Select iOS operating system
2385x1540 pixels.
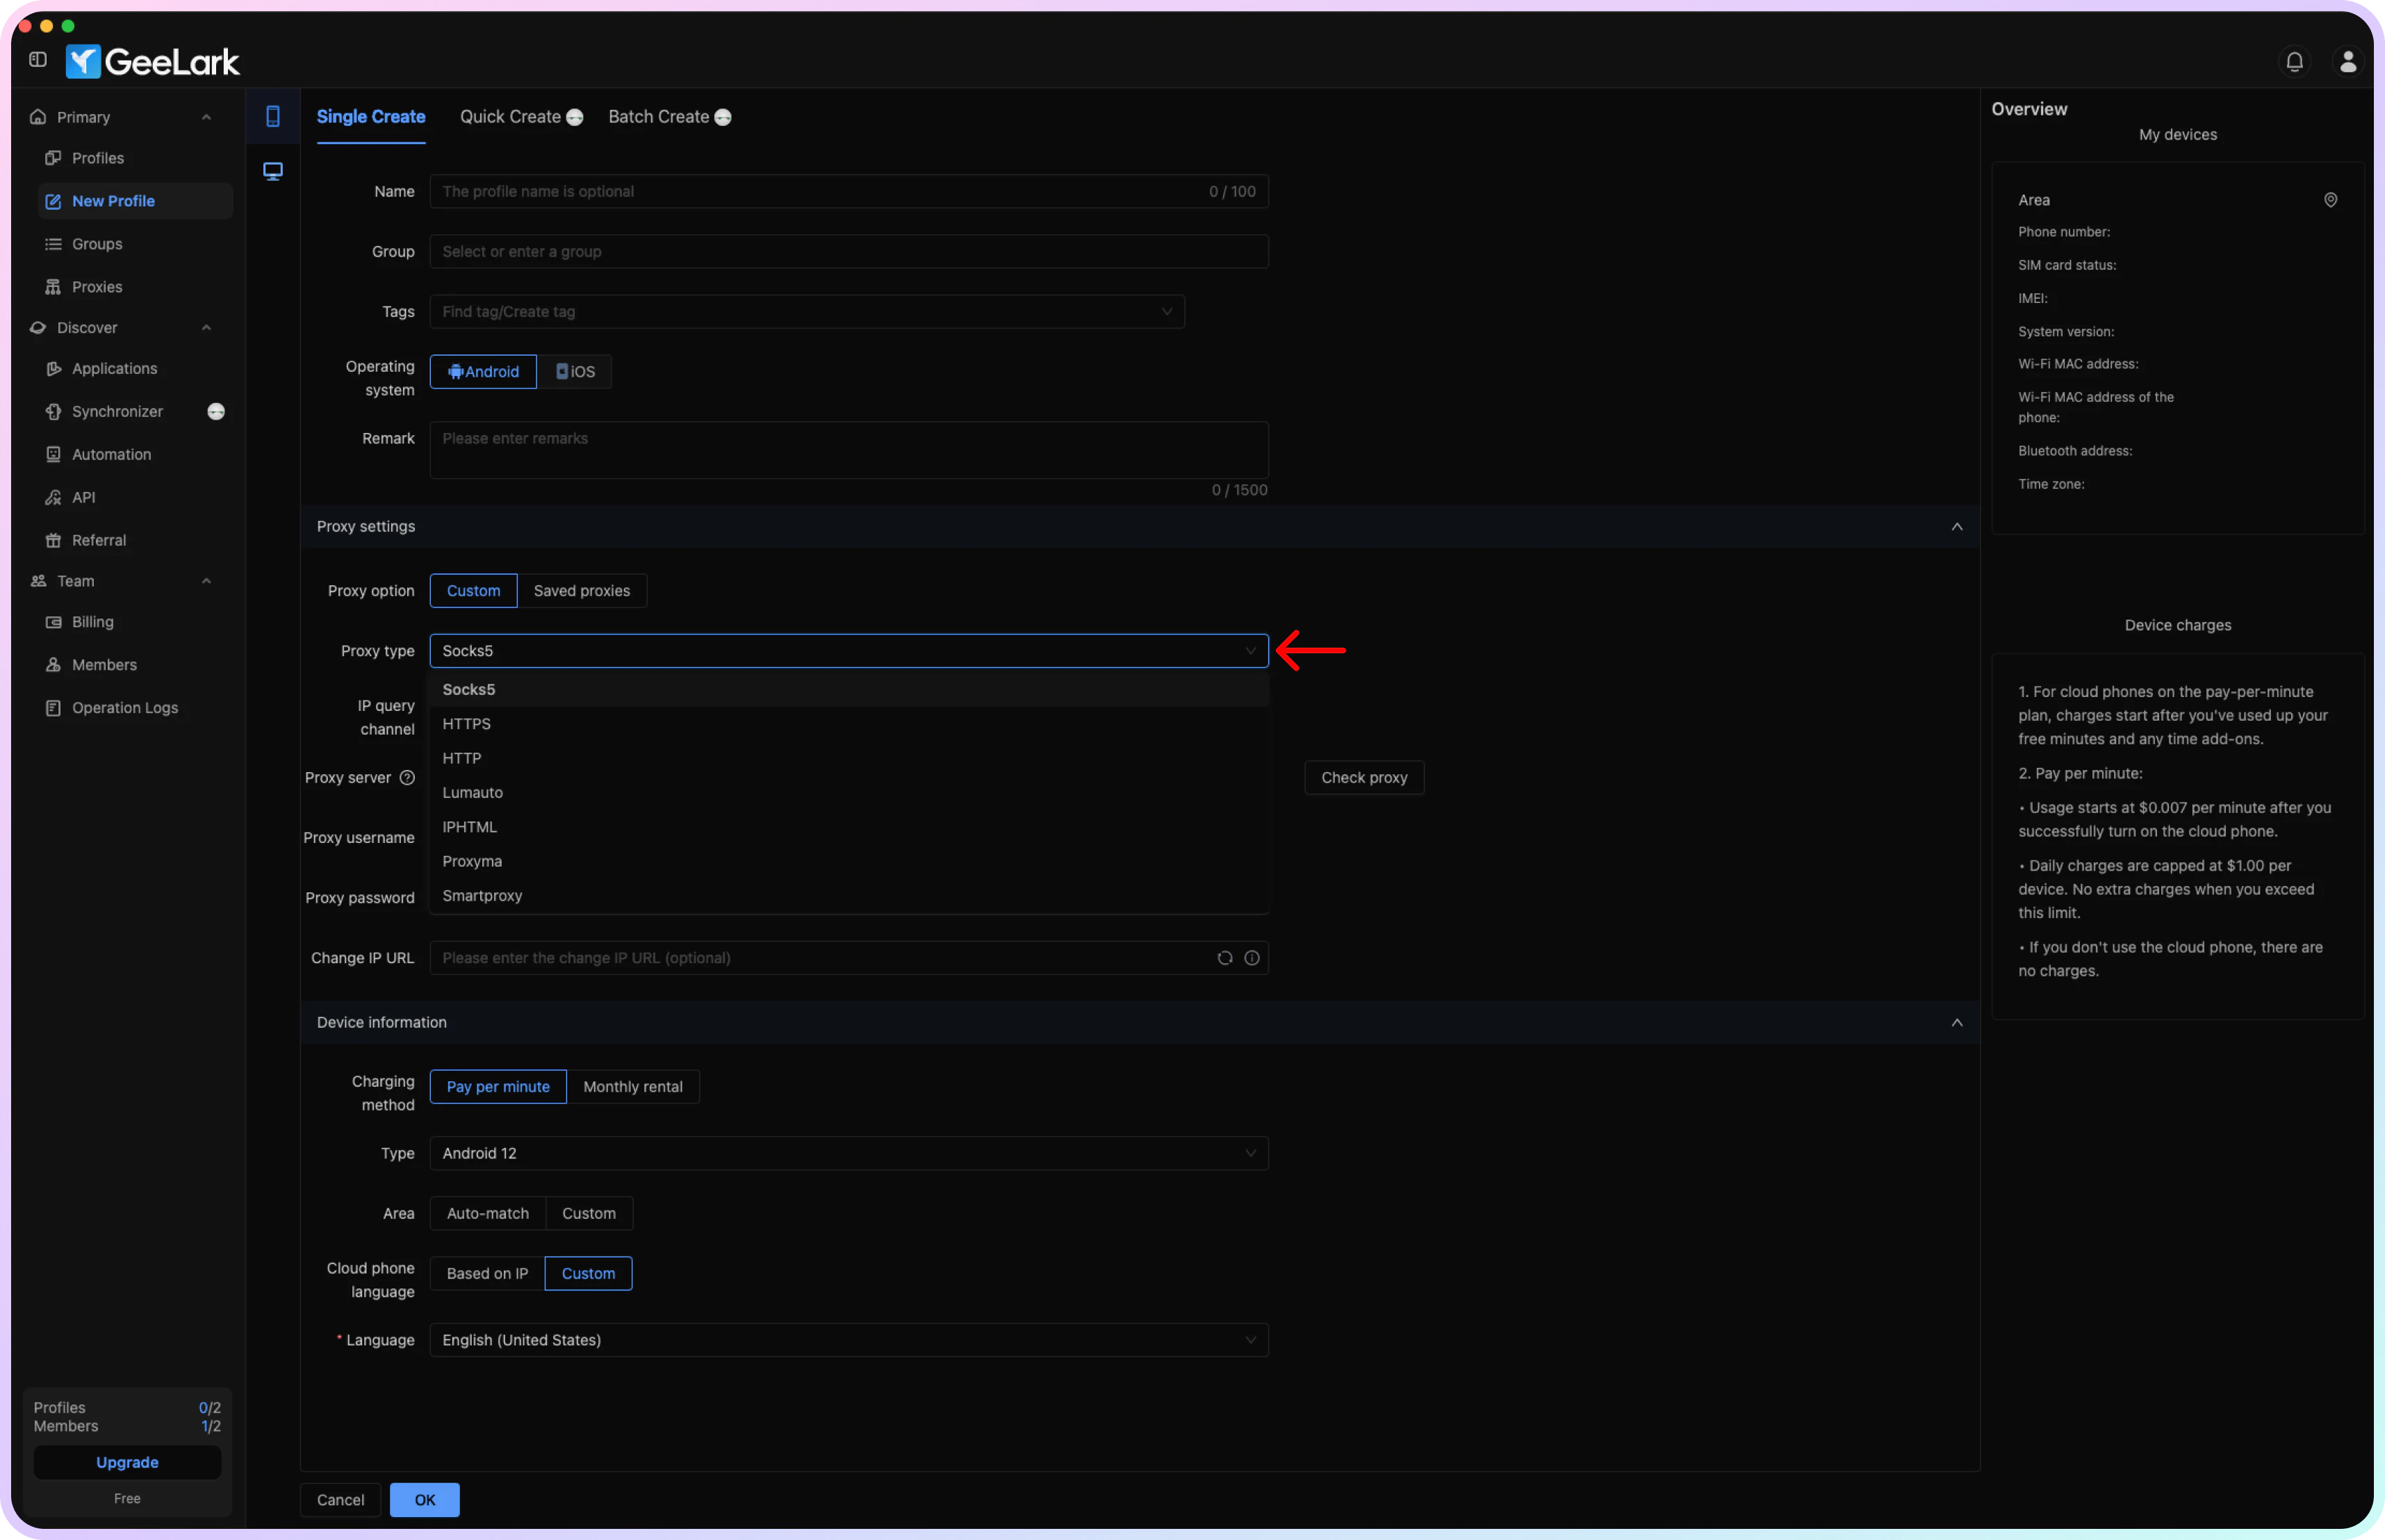coord(575,372)
